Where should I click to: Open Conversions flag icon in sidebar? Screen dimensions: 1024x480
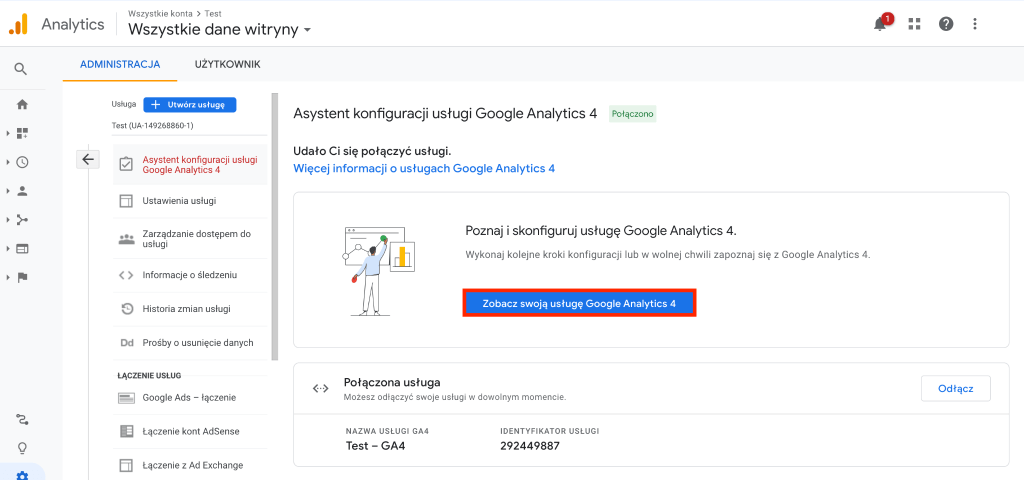pyautogui.click(x=22, y=278)
